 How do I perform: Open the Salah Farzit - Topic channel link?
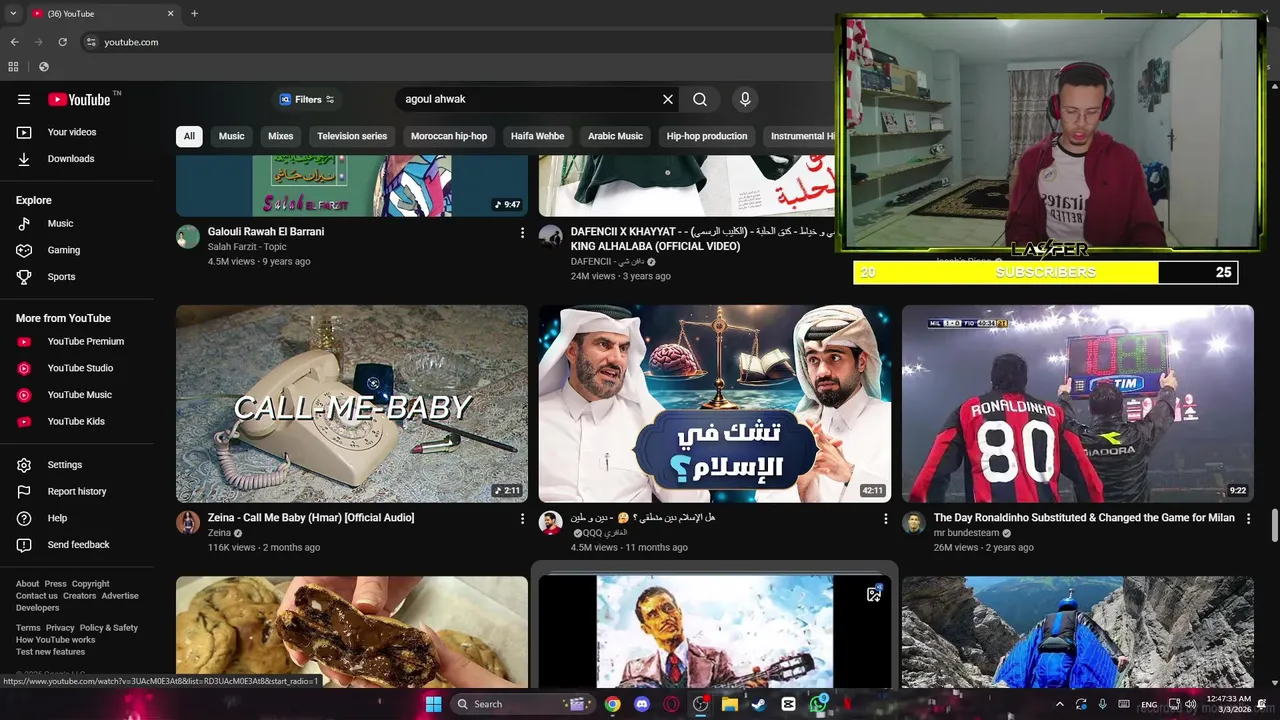247,247
